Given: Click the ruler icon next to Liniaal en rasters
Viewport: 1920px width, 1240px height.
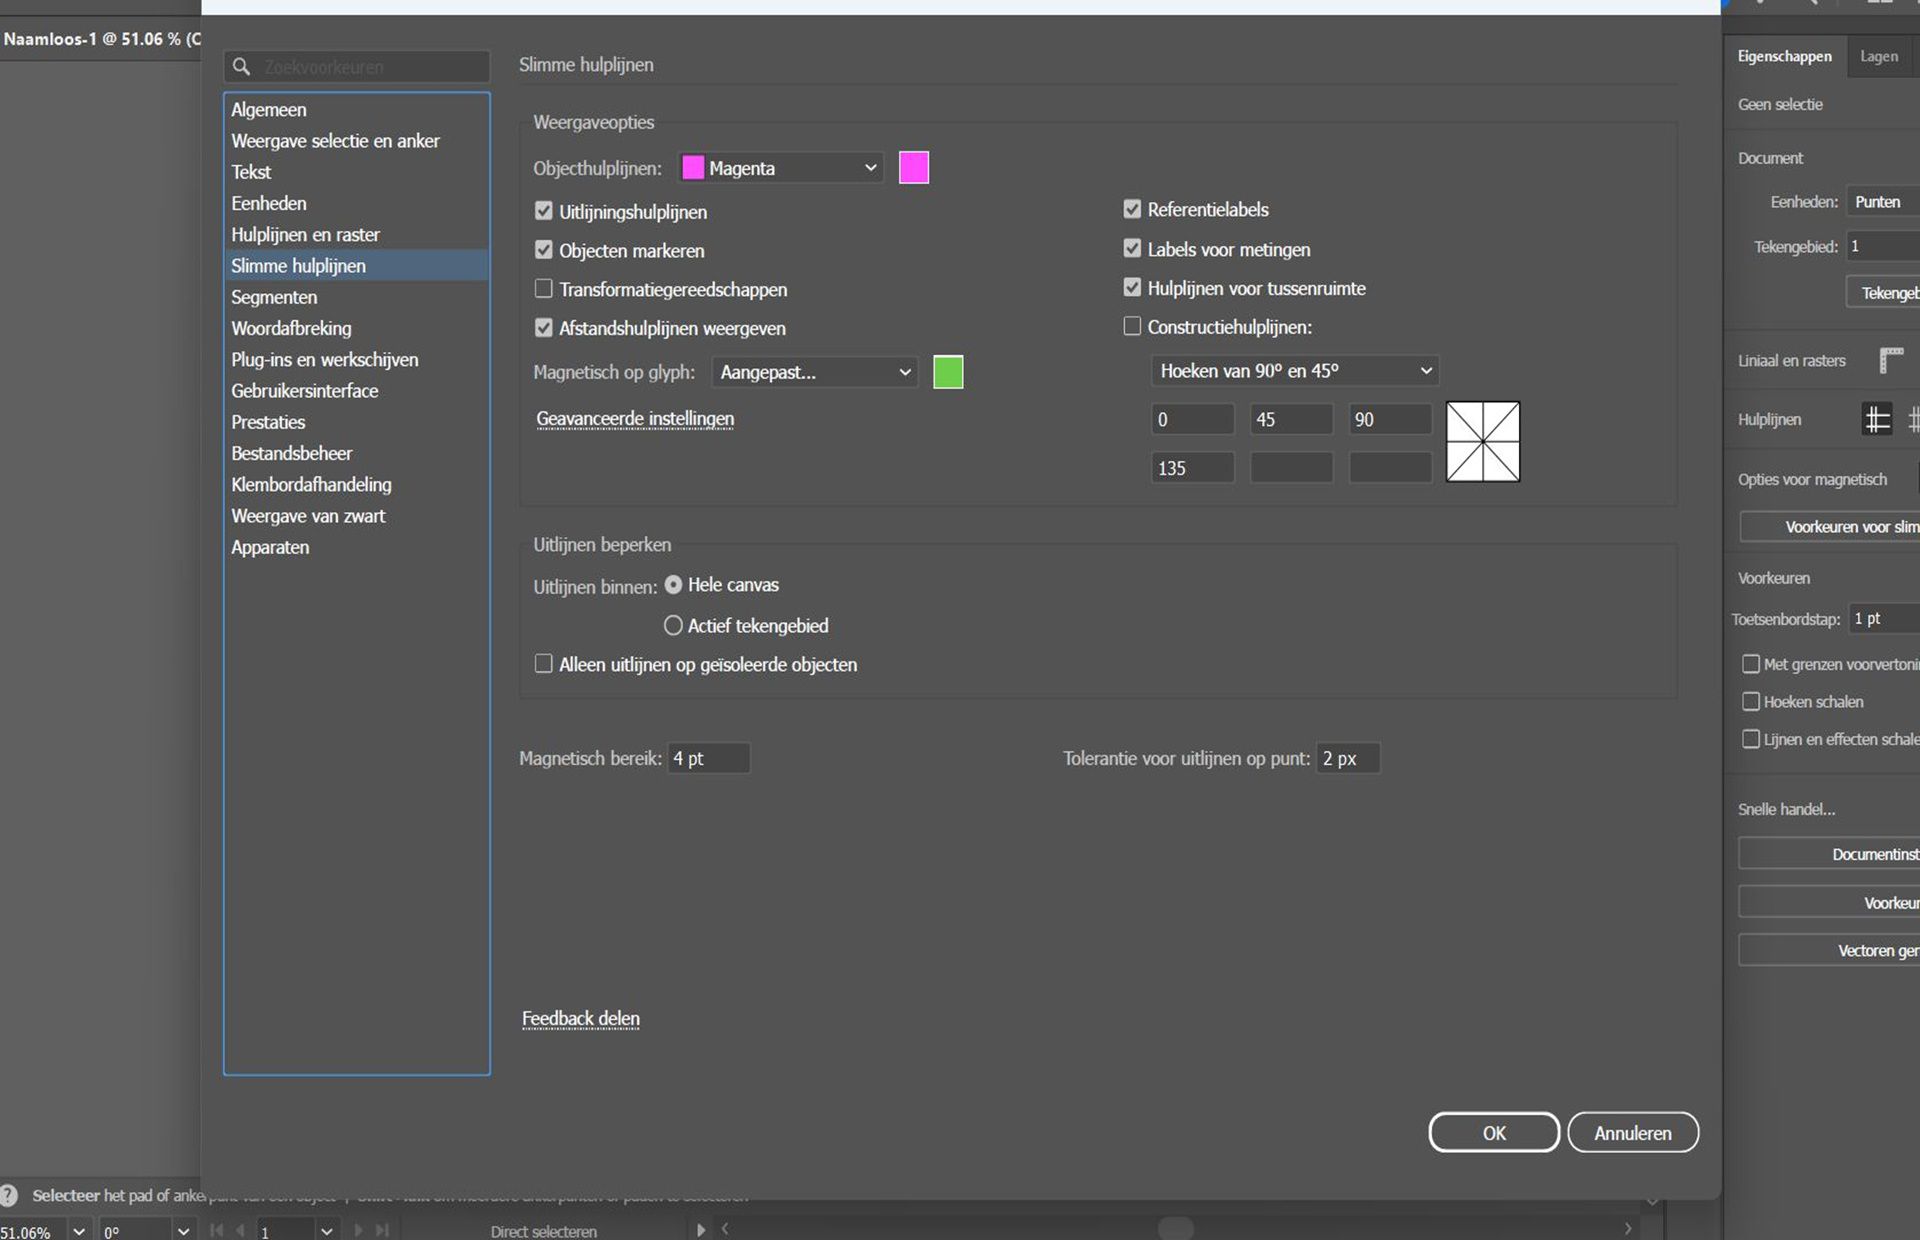Looking at the screenshot, I should click(x=1890, y=360).
